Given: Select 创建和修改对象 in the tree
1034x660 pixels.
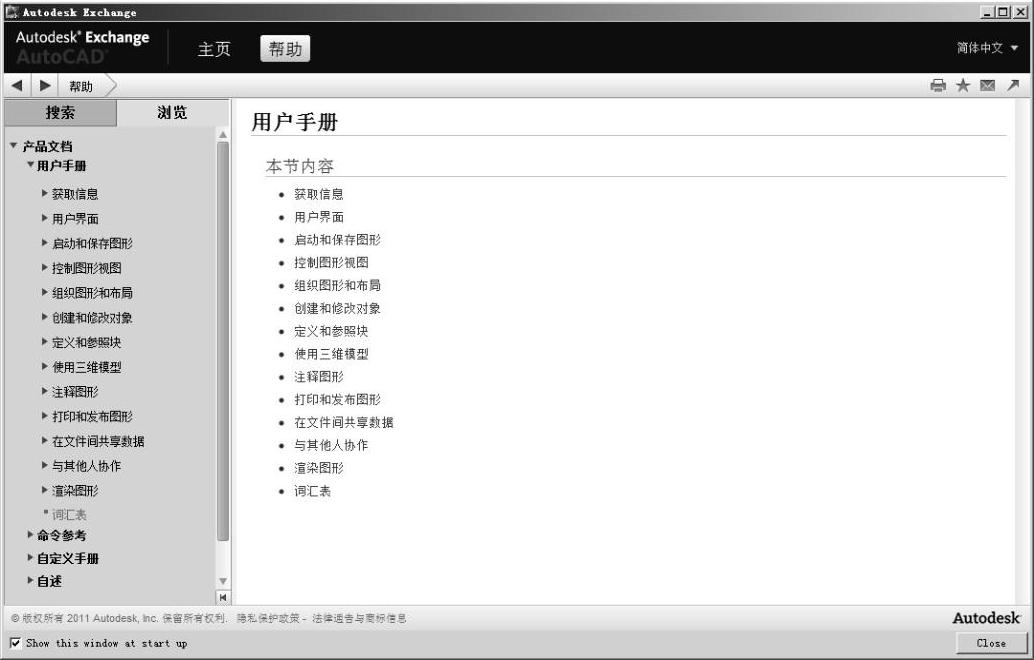Looking at the screenshot, I should (x=92, y=318).
